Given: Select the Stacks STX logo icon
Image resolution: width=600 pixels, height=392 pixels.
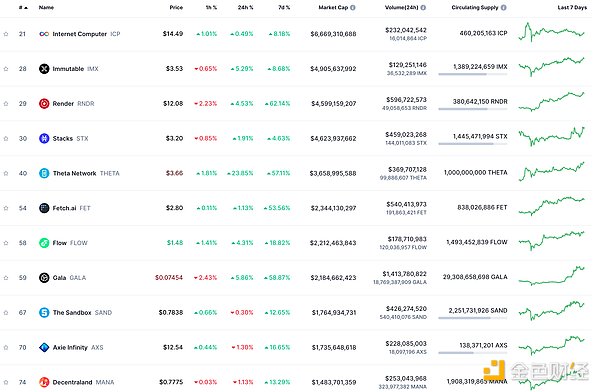Looking at the screenshot, I should coord(44,139).
